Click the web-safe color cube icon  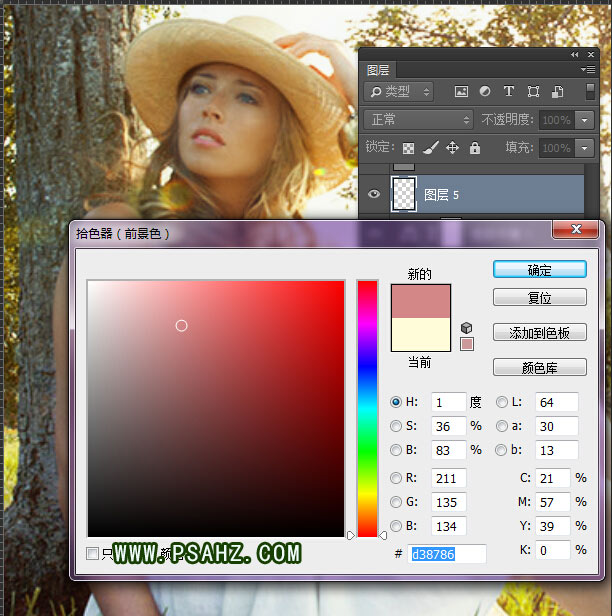click(x=466, y=327)
